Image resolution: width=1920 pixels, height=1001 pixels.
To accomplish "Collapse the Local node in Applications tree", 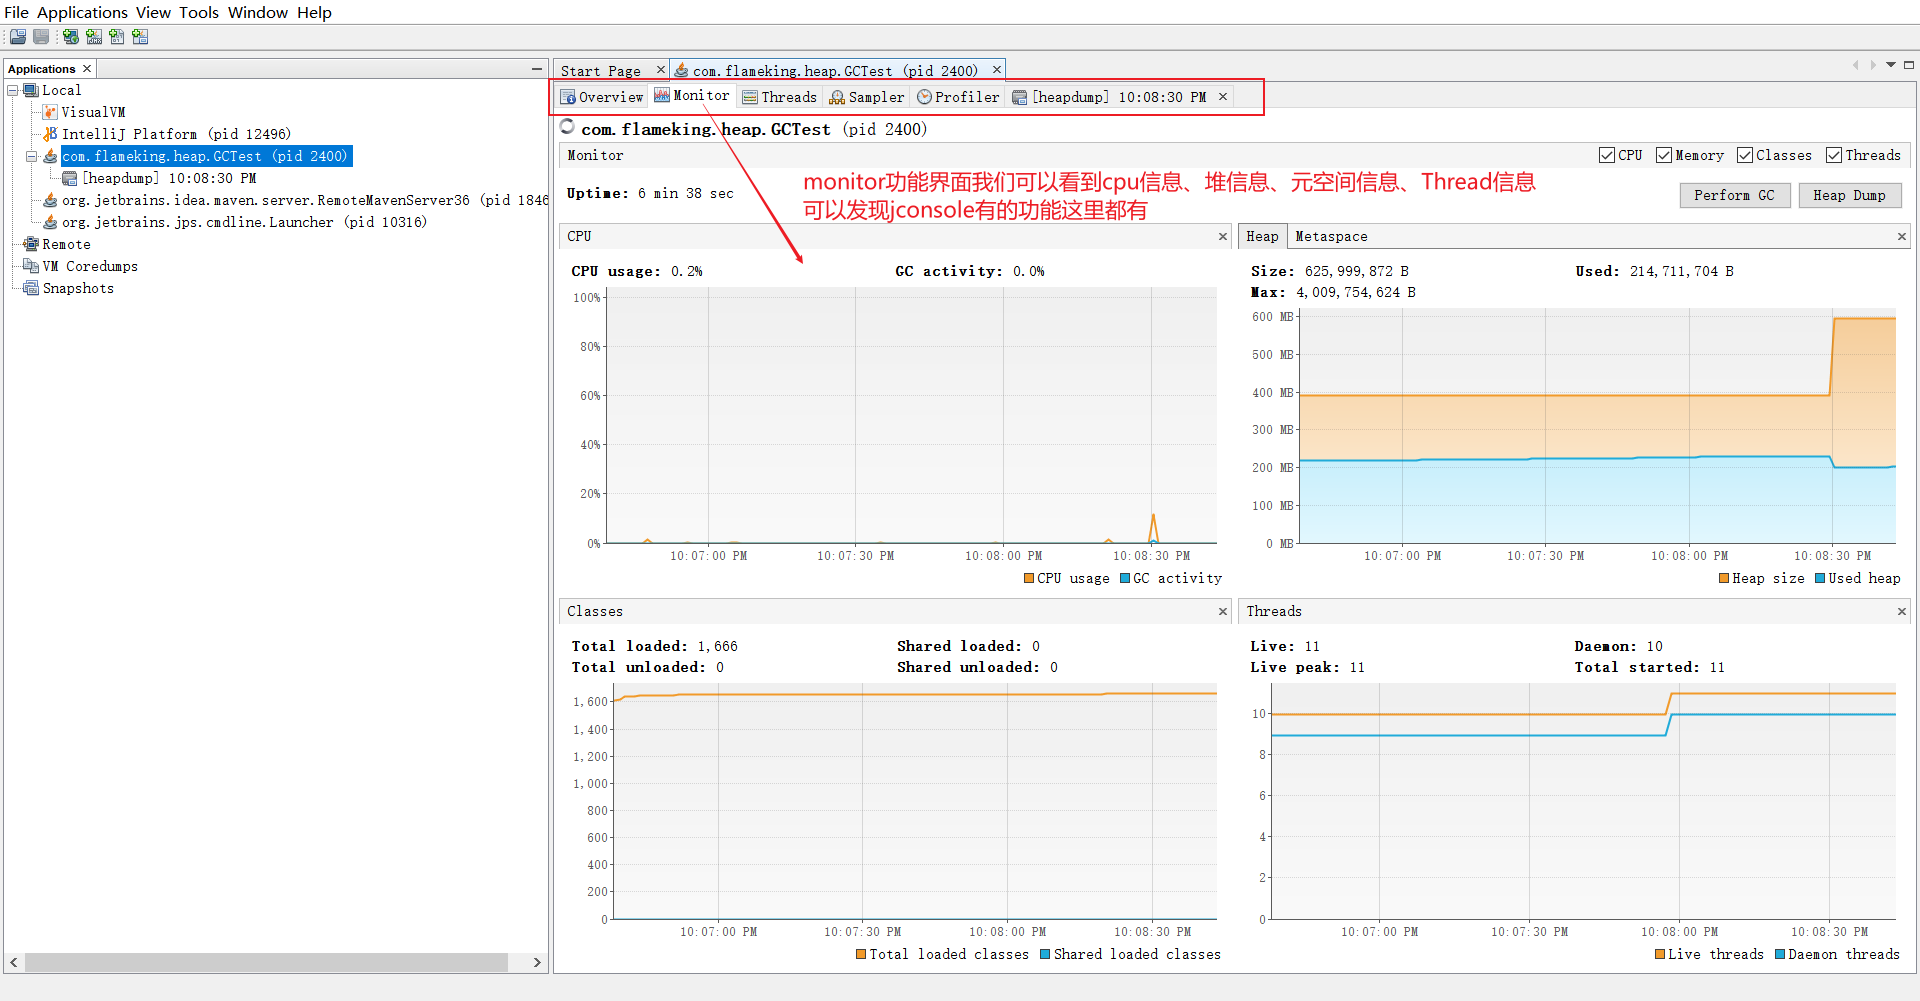I will click(x=13, y=90).
